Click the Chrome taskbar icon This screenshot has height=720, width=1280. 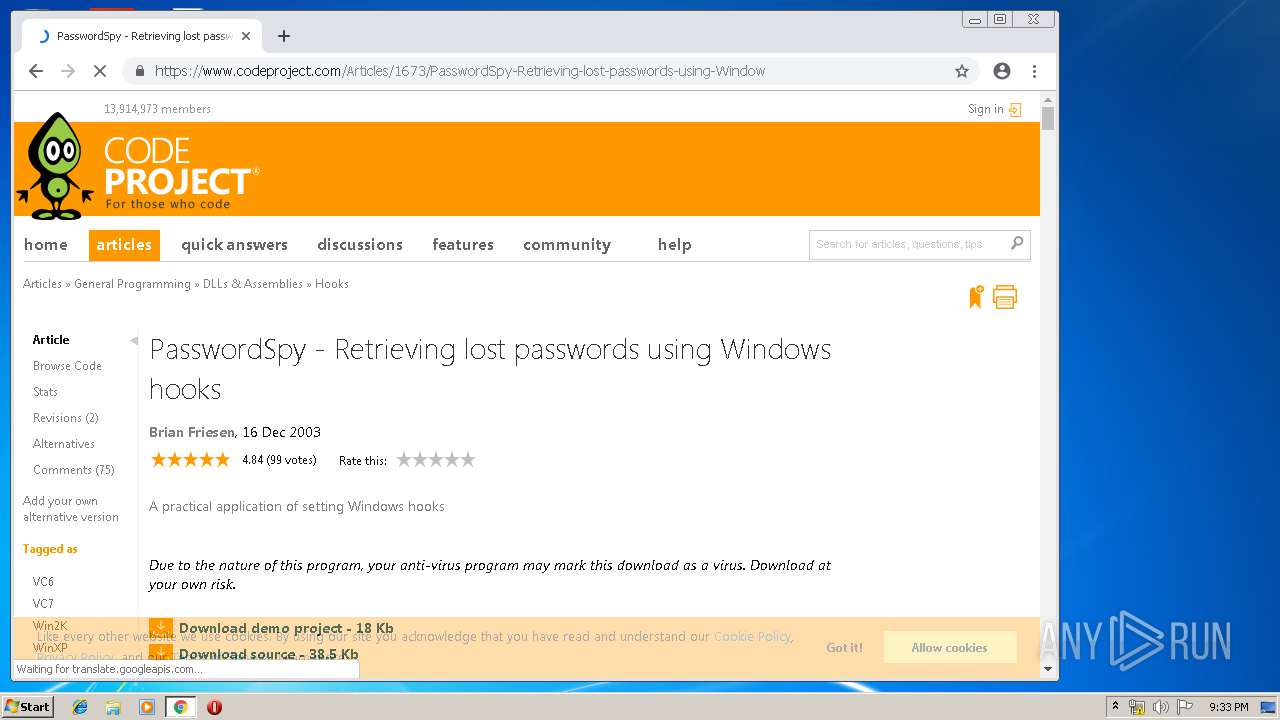(x=180, y=707)
